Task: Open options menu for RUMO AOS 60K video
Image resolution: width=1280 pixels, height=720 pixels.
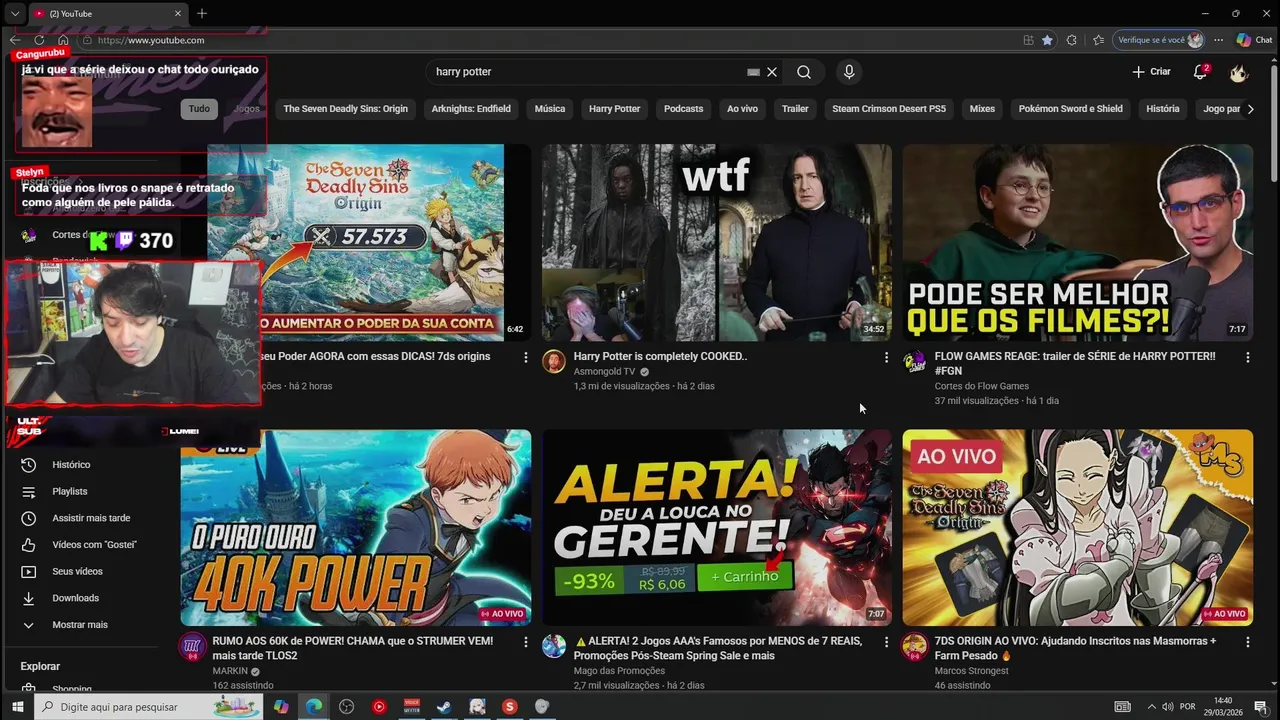Action: point(525,641)
